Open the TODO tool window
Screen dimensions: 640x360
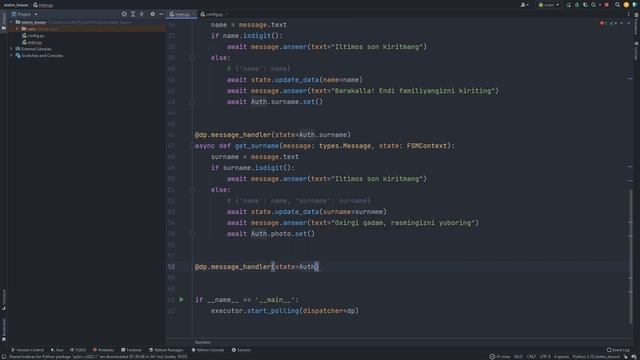pos(78,350)
